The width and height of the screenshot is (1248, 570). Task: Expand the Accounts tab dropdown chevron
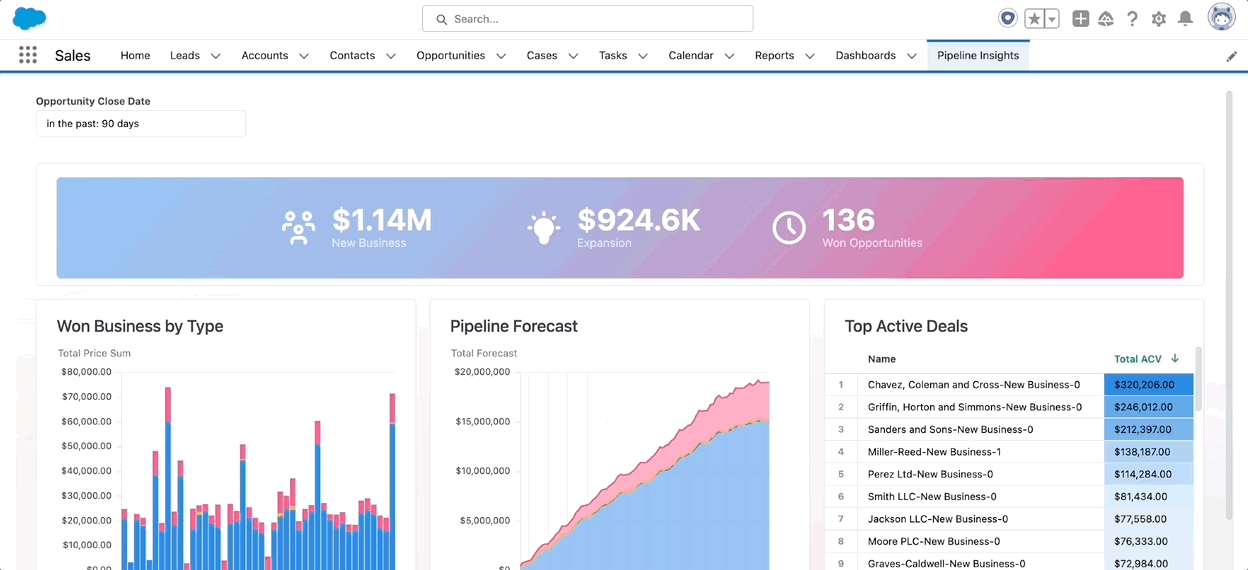[304, 56]
